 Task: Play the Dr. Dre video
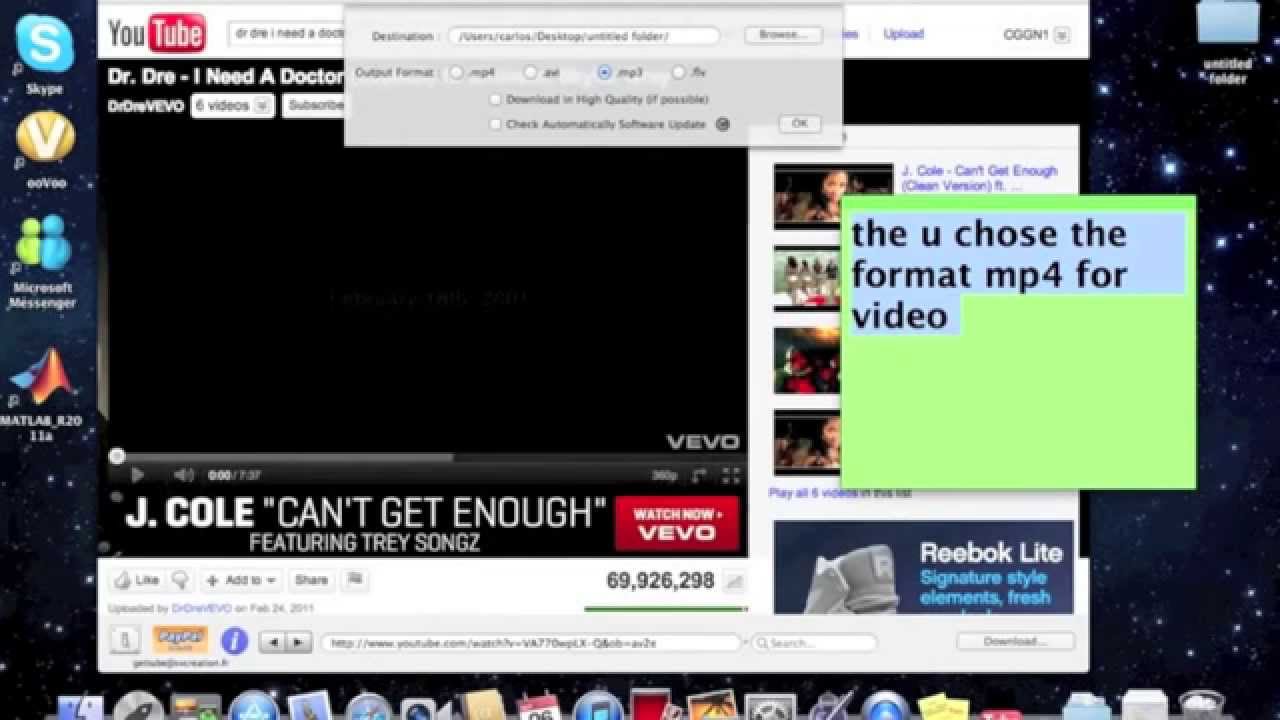point(138,475)
